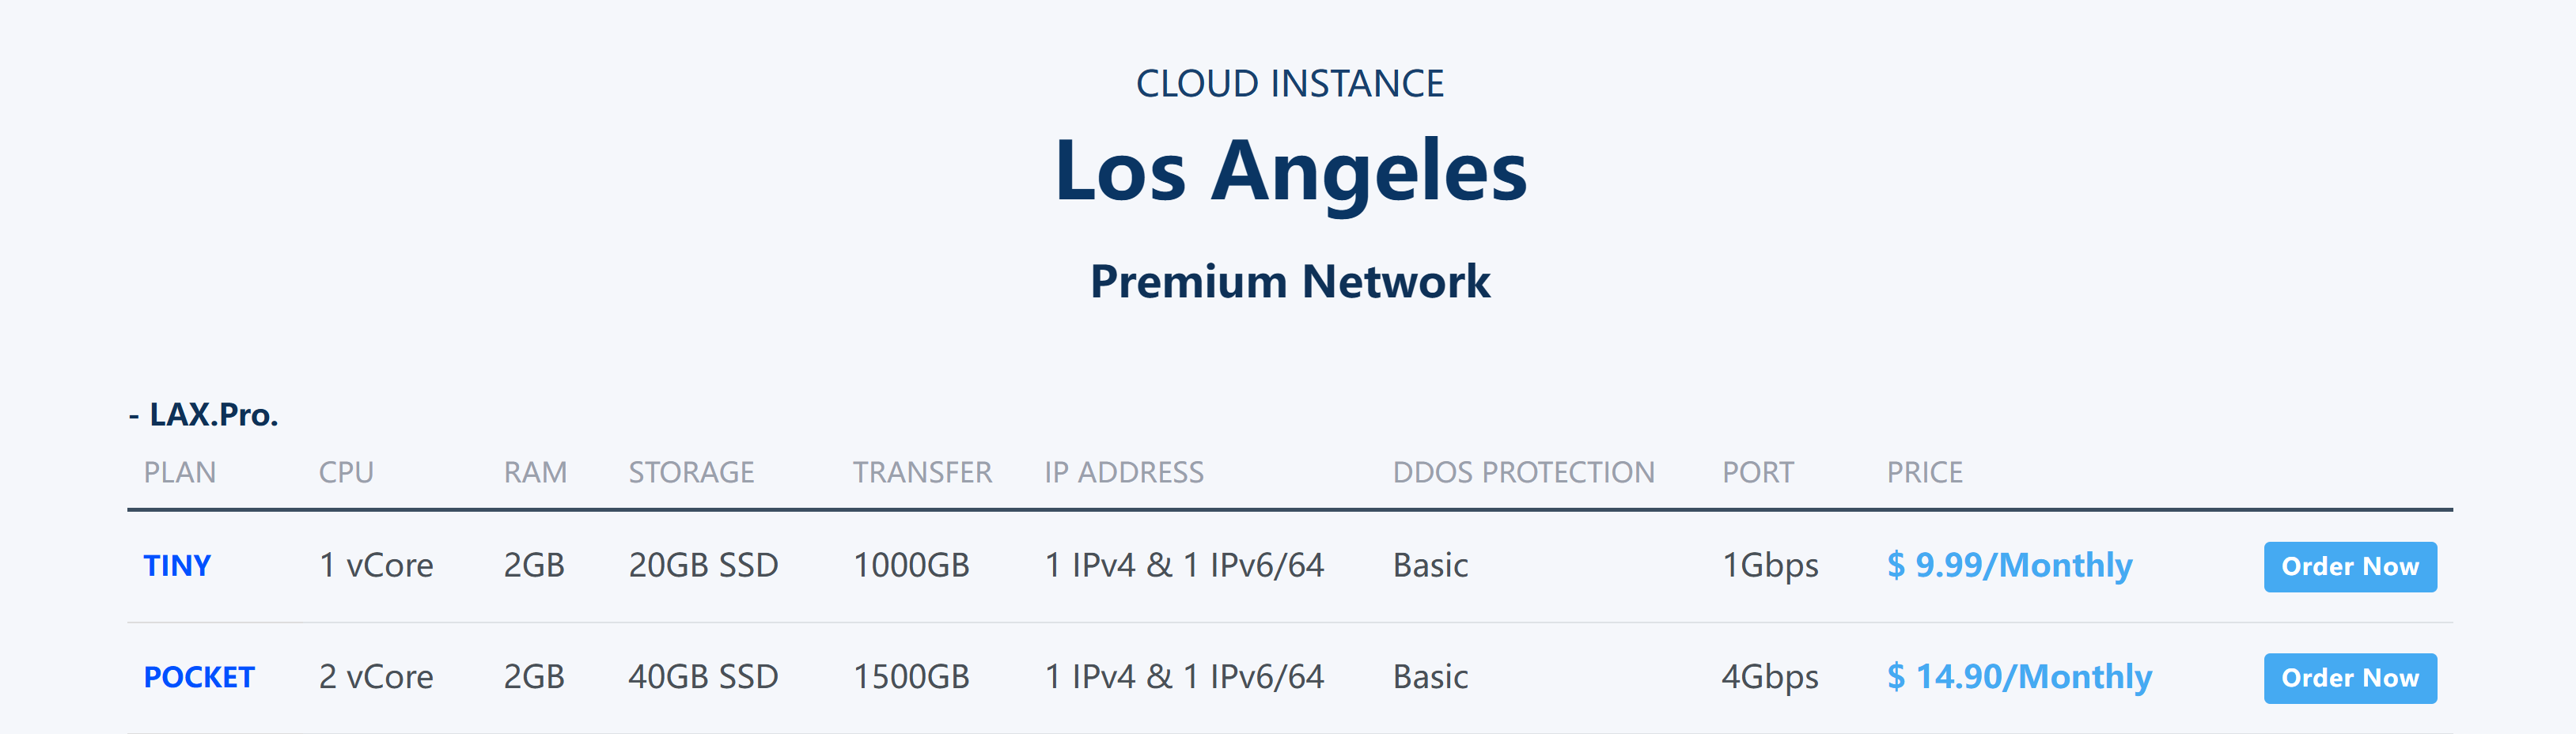Click the $ 14.90/Monthly price
2576x734 pixels.
[2019, 677]
